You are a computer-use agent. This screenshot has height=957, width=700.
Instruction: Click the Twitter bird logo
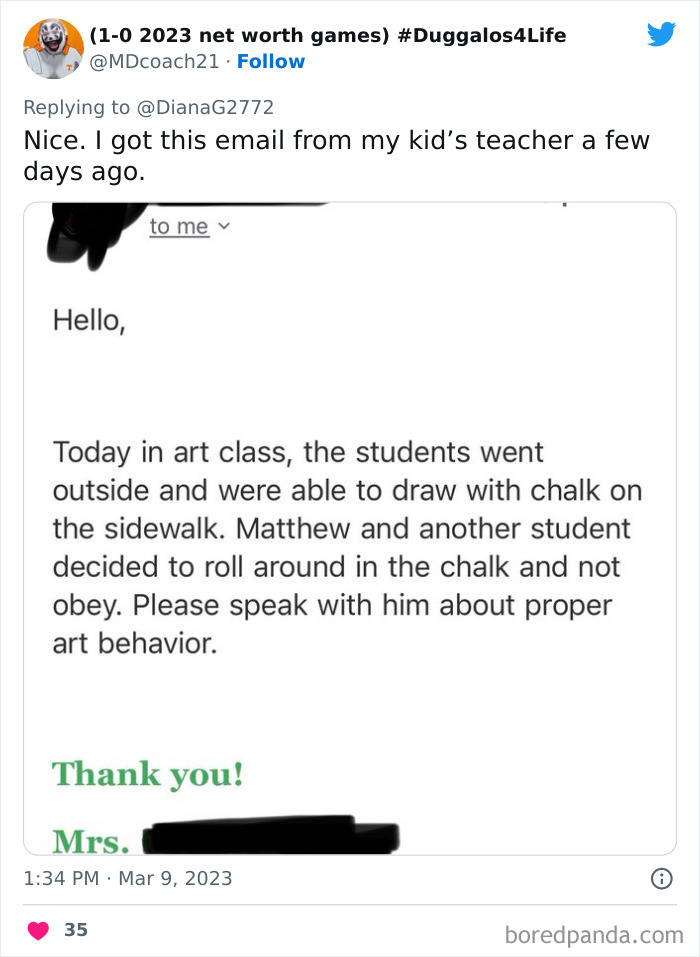click(x=662, y=34)
